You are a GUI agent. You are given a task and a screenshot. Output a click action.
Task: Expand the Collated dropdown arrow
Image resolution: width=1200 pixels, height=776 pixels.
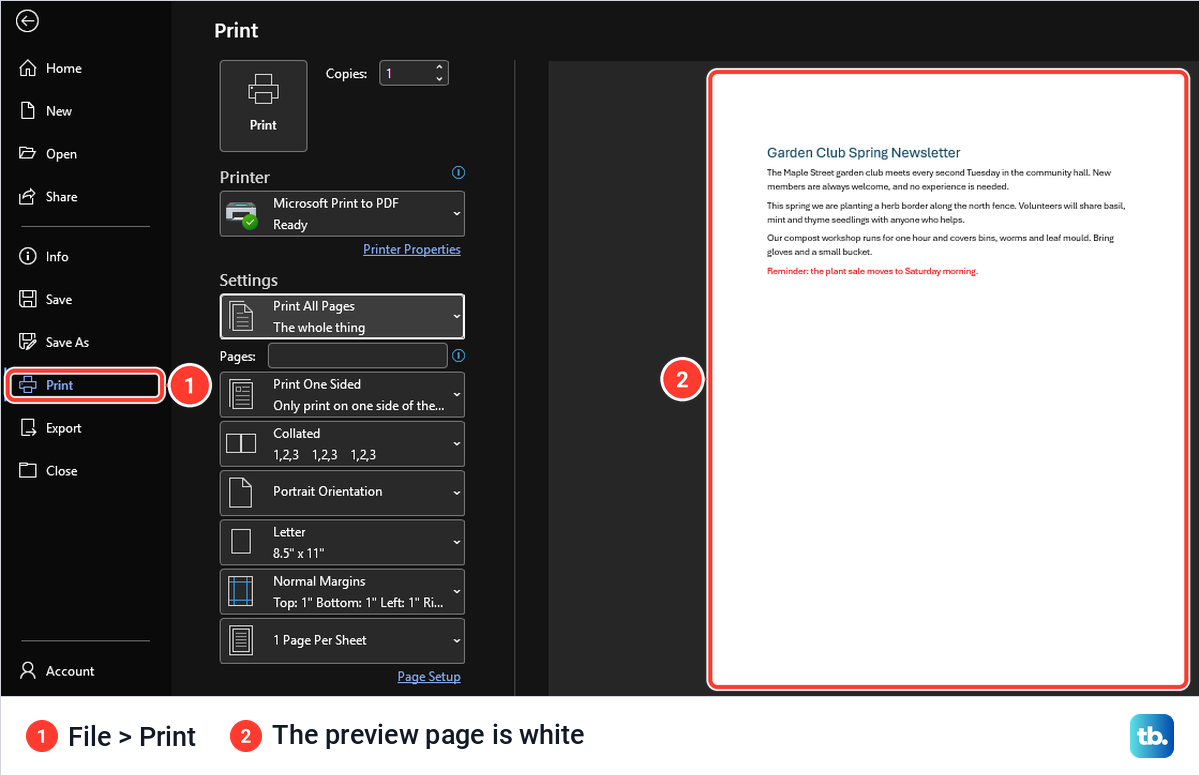457,444
